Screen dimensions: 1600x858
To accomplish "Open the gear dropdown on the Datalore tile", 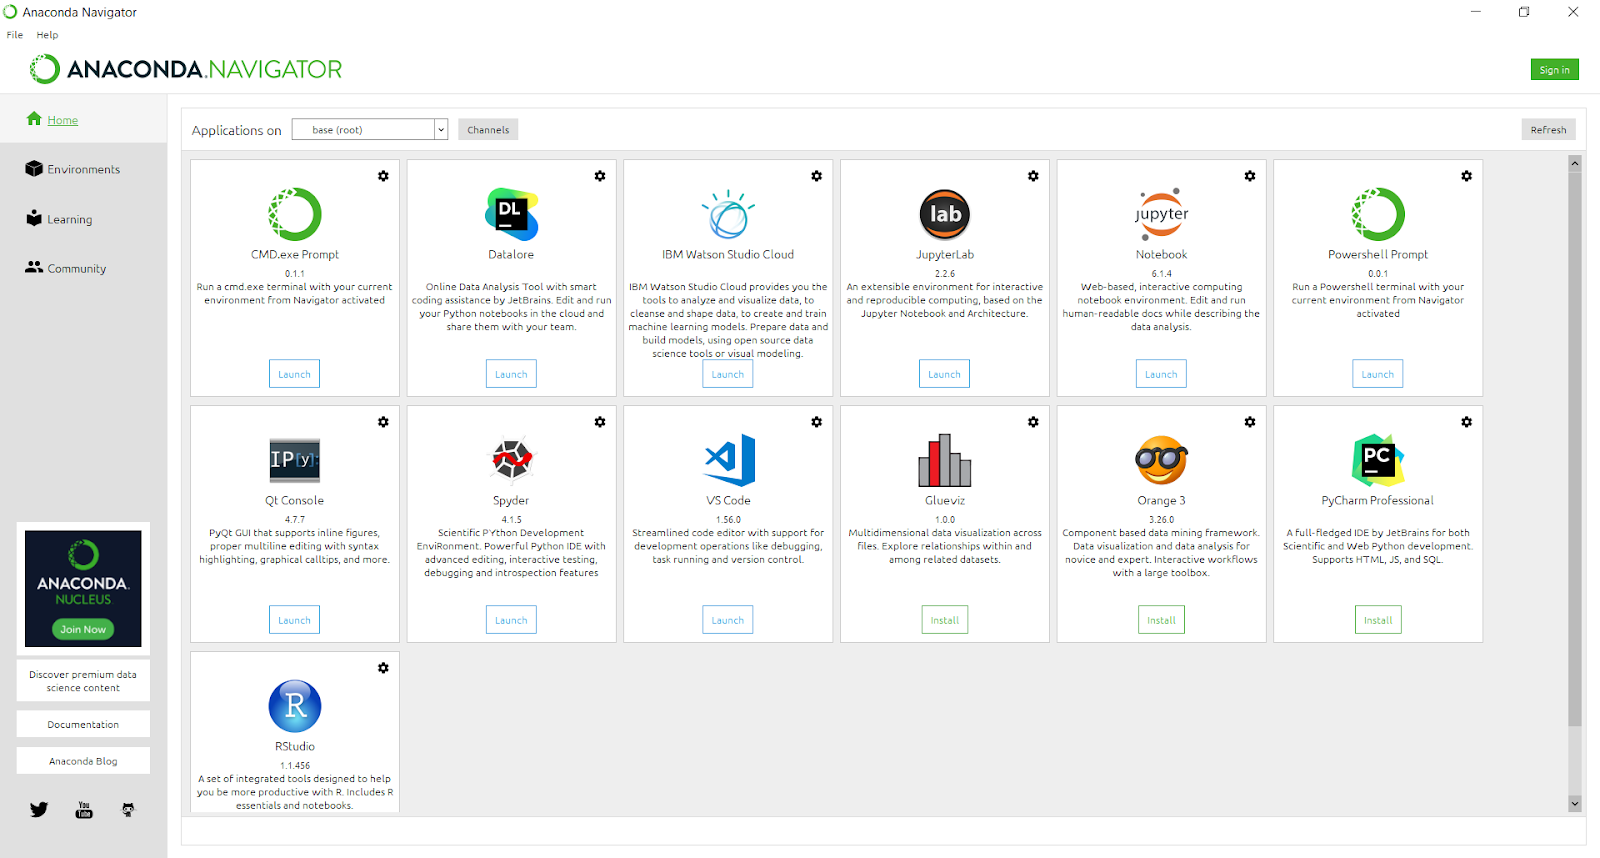I will tap(600, 176).
